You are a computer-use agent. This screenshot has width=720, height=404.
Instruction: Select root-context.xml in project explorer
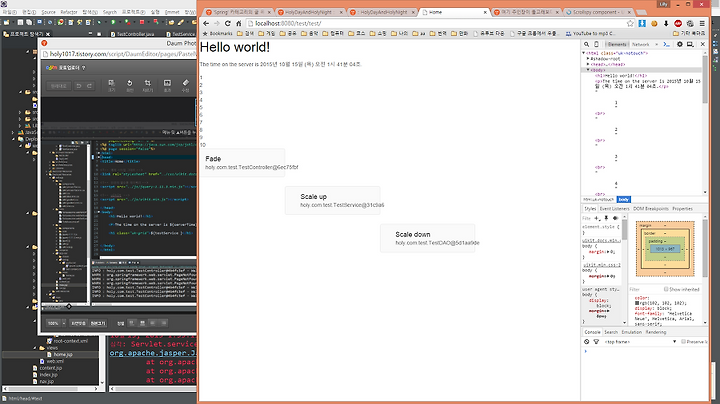[67, 341]
